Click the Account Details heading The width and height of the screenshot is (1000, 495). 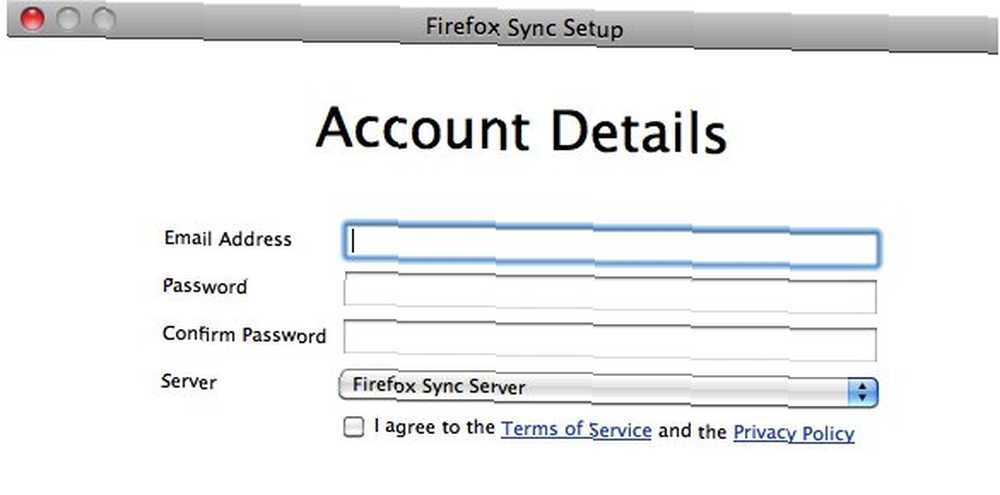pyautogui.click(x=521, y=129)
